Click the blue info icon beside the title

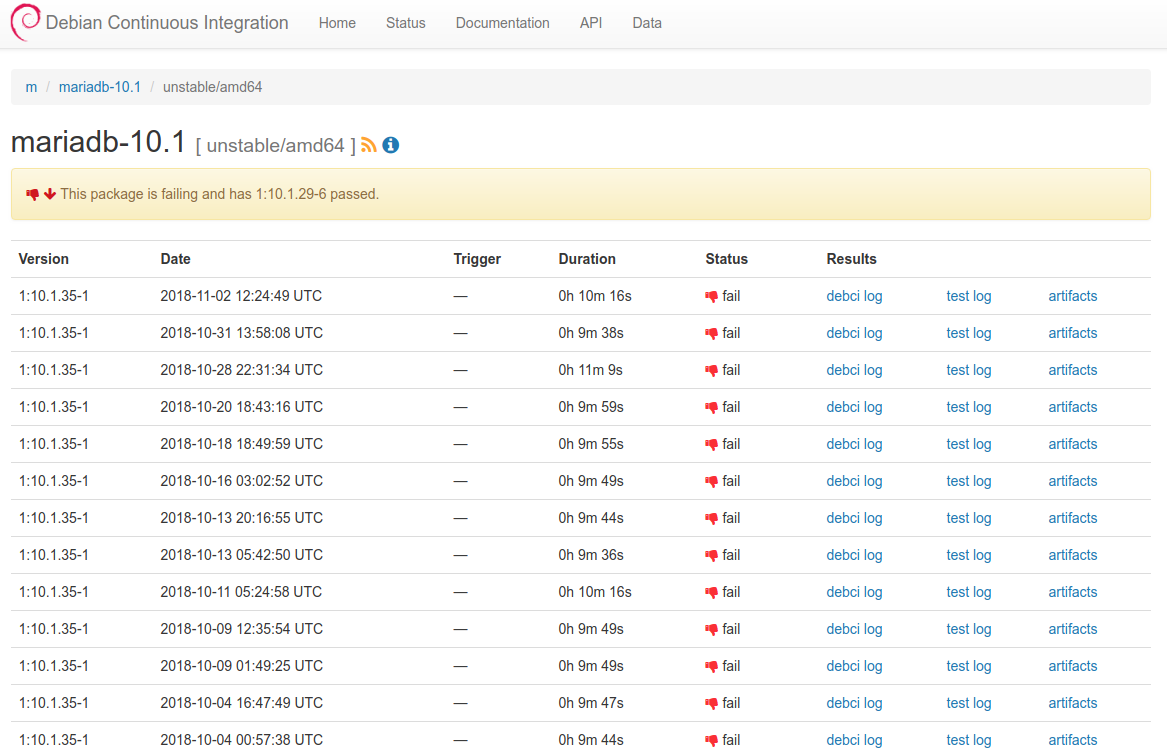tap(391, 145)
